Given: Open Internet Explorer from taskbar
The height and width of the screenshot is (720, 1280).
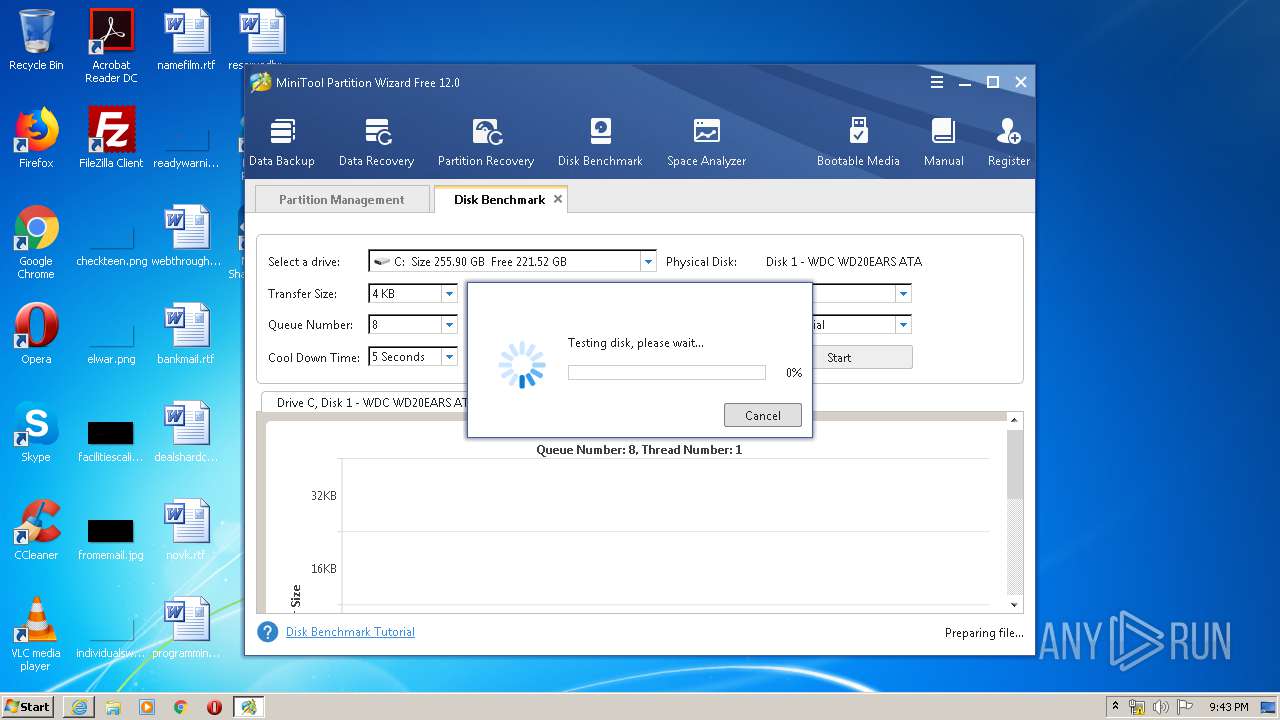Looking at the screenshot, I should (79, 707).
